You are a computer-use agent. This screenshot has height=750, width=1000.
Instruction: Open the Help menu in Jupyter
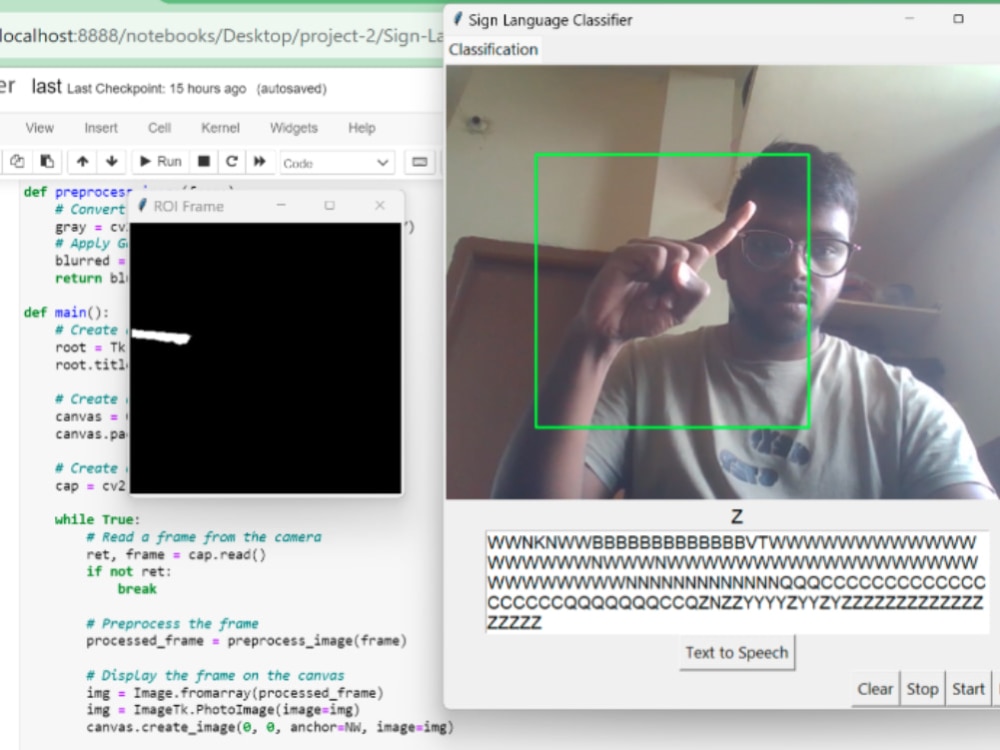pos(362,128)
